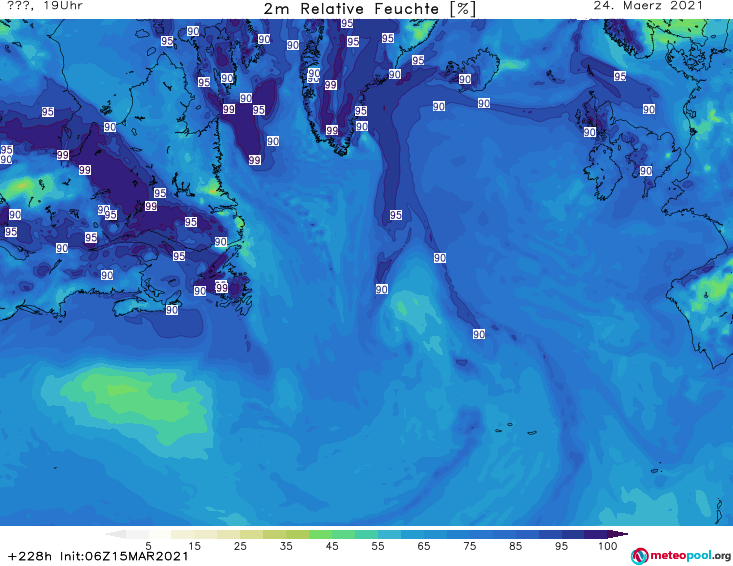
Task: Click the colorbar label "45"
Action: point(332,546)
